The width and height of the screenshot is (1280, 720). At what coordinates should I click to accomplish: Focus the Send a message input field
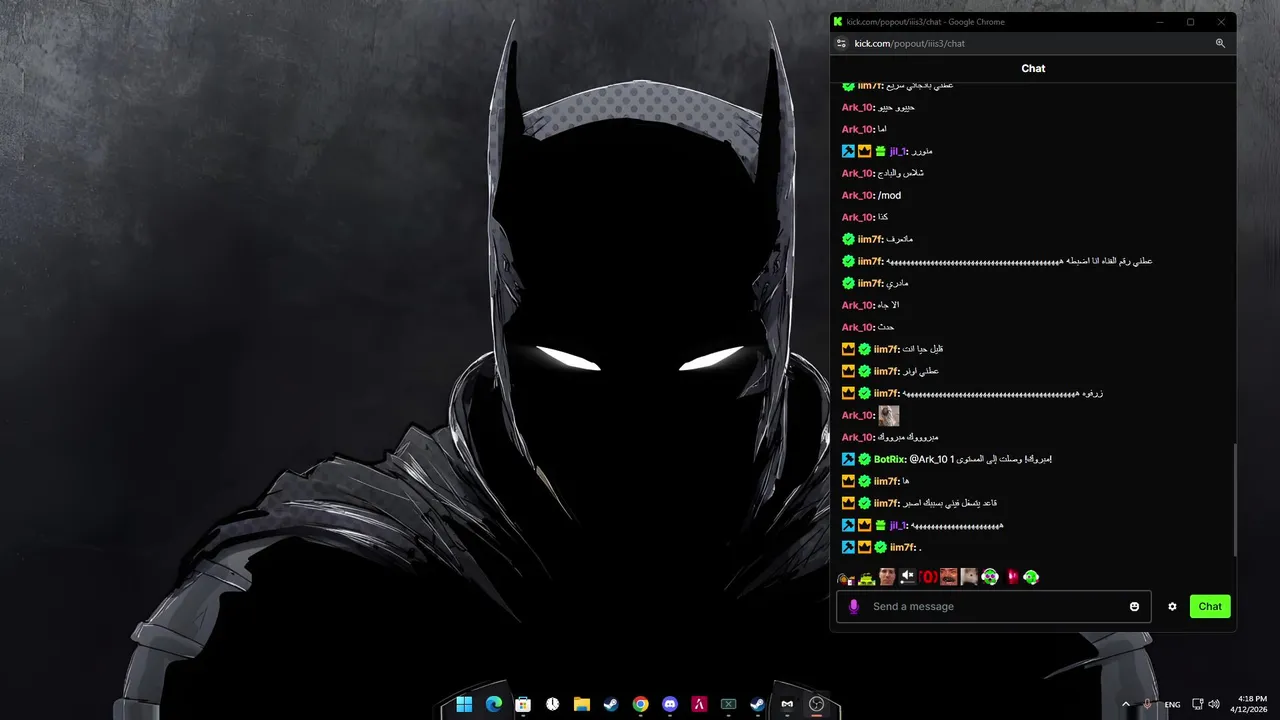tap(994, 606)
